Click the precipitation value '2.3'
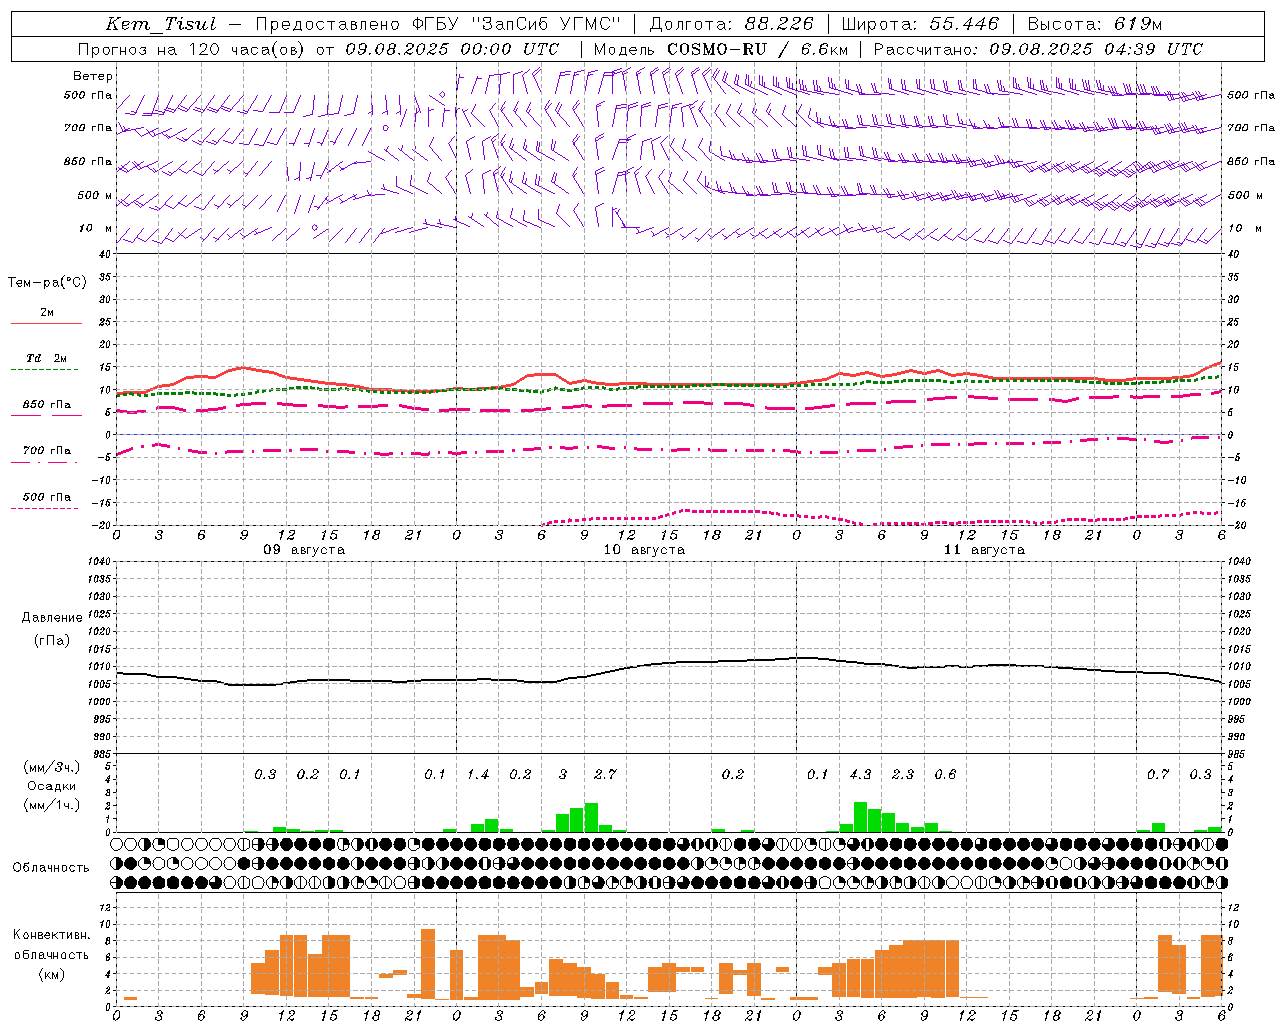Screen dimensions: 1280x1024 click(x=903, y=774)
